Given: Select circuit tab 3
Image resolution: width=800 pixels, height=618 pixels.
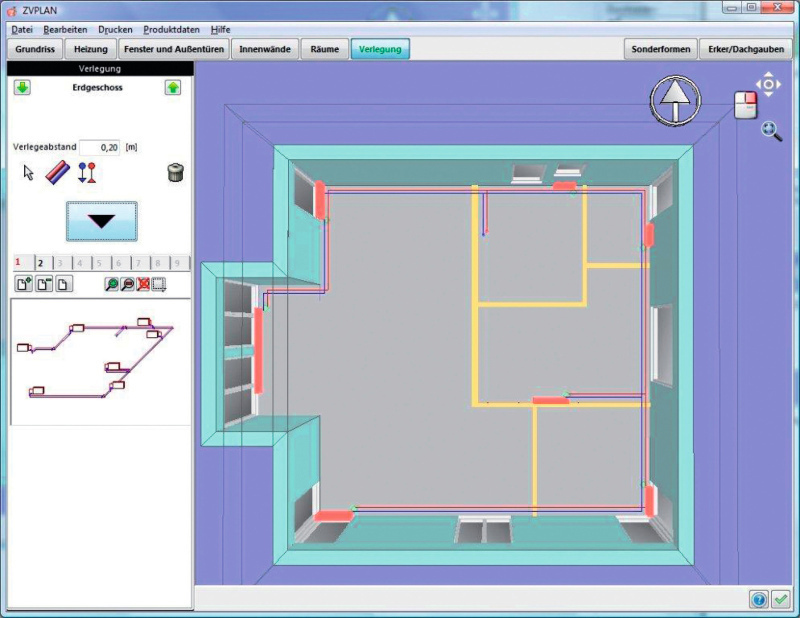Looking at the screenshot, I should (x=60, y=263).
